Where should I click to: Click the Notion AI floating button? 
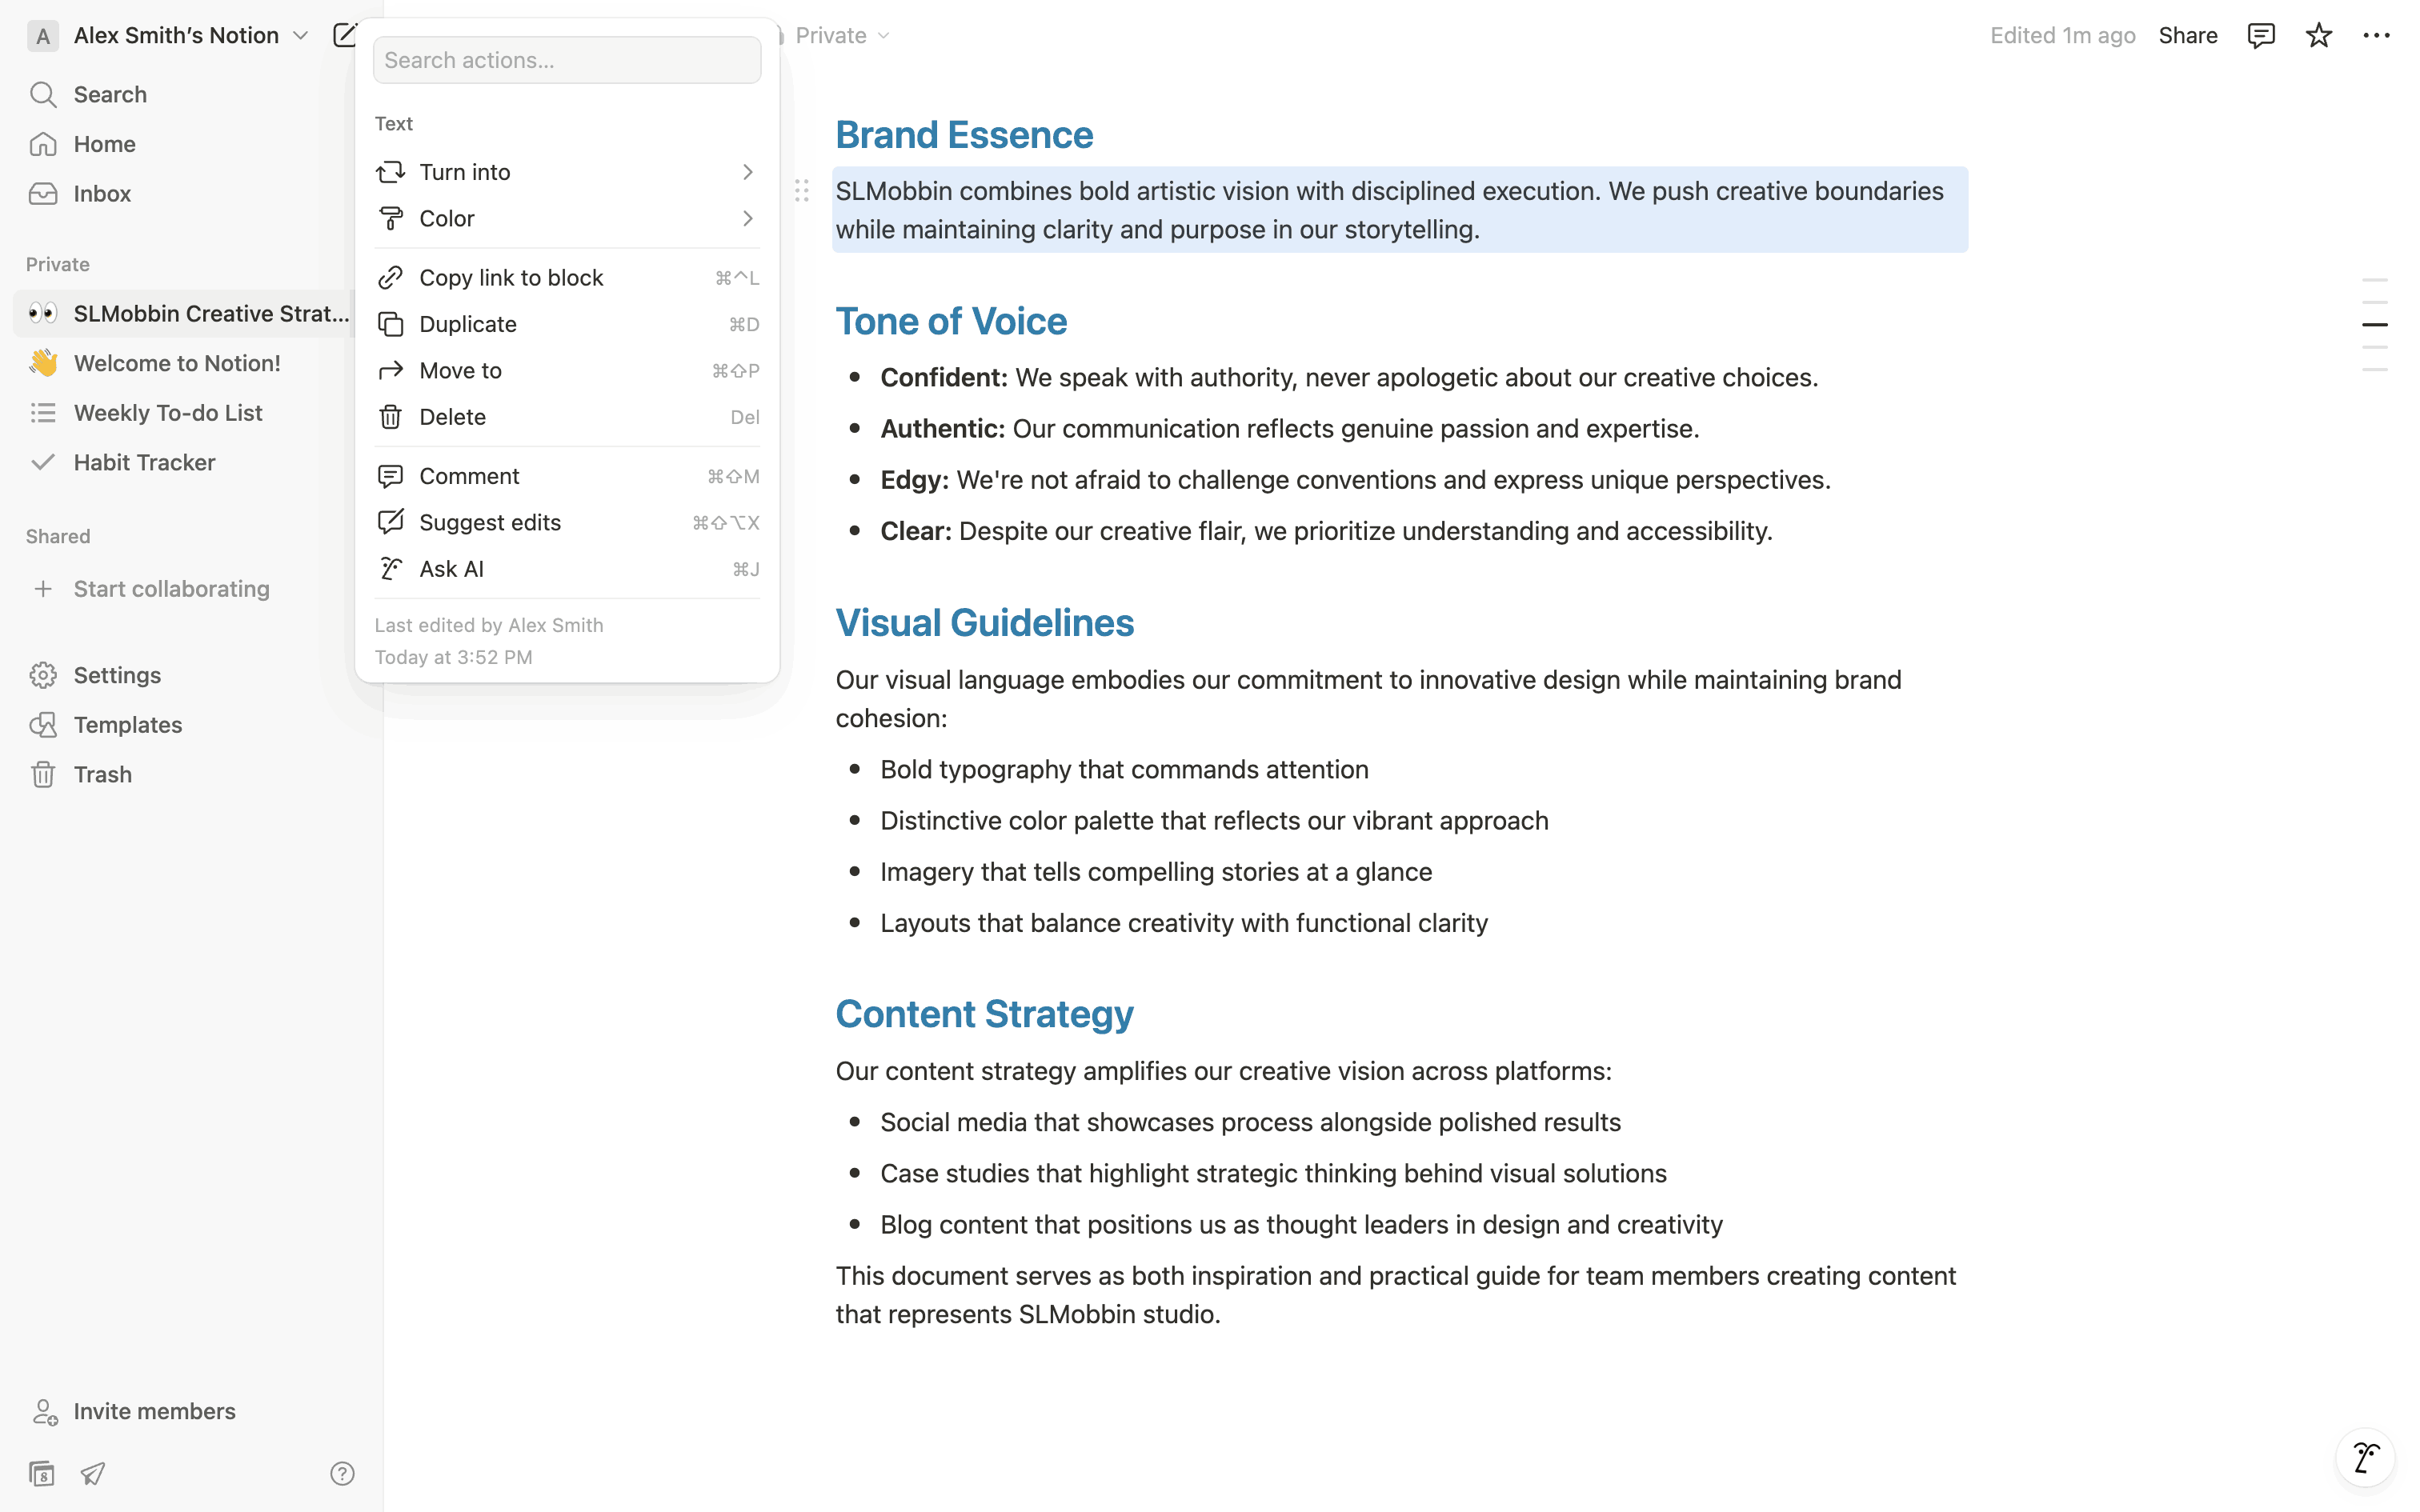[x=2365, y=1457]
